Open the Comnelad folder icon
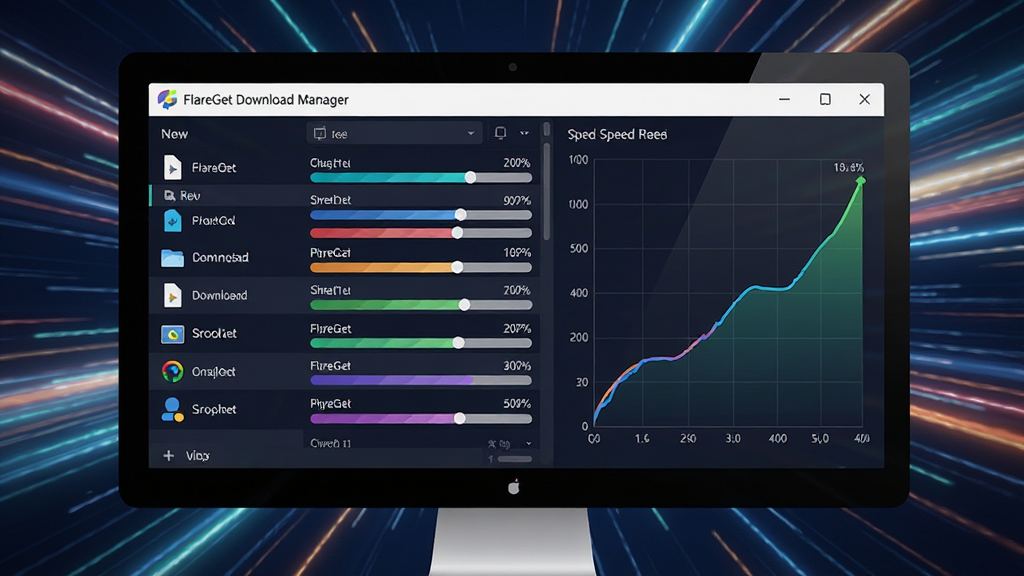 click(172, 257)
